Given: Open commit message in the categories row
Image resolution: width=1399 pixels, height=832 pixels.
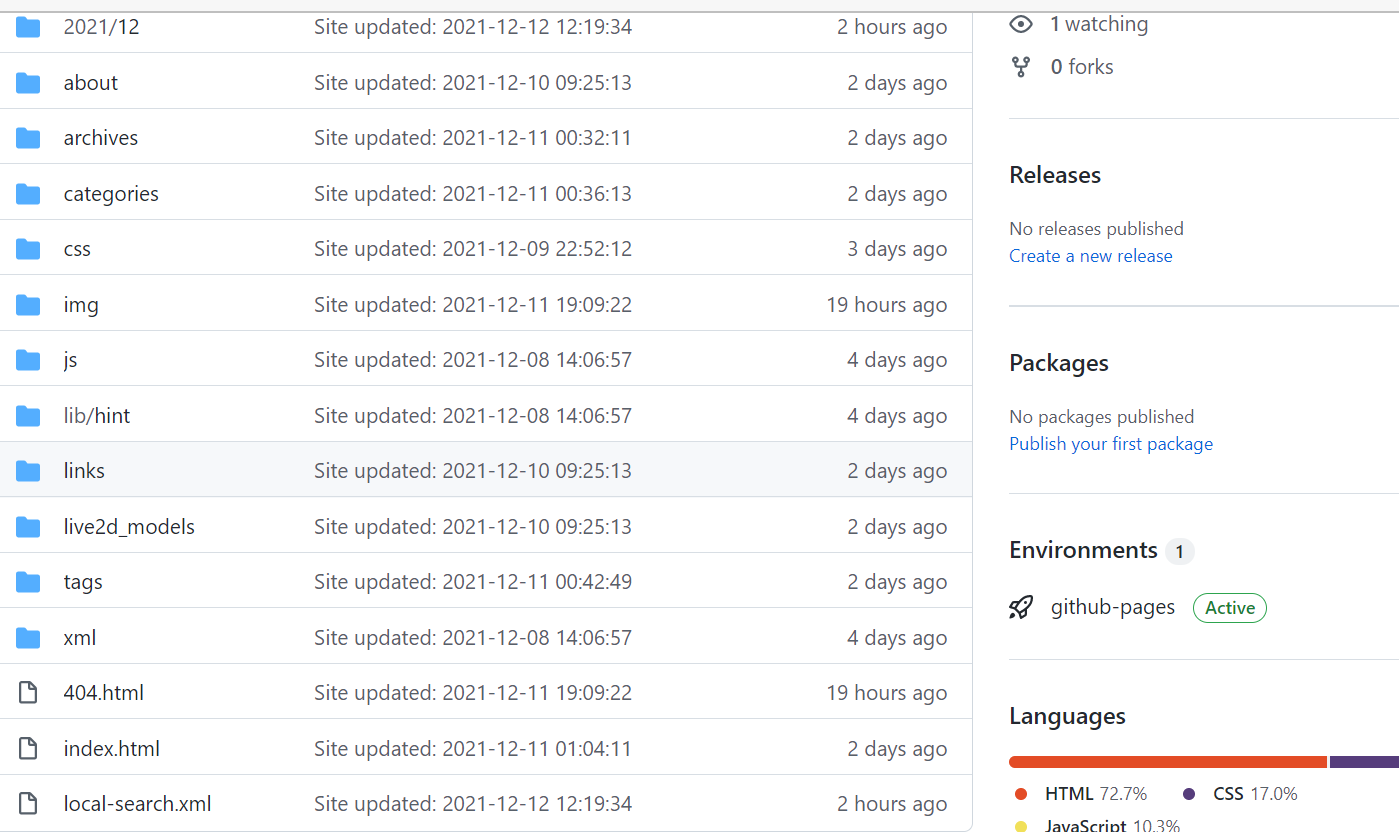Looking at the screenshot, I should 473,194.
